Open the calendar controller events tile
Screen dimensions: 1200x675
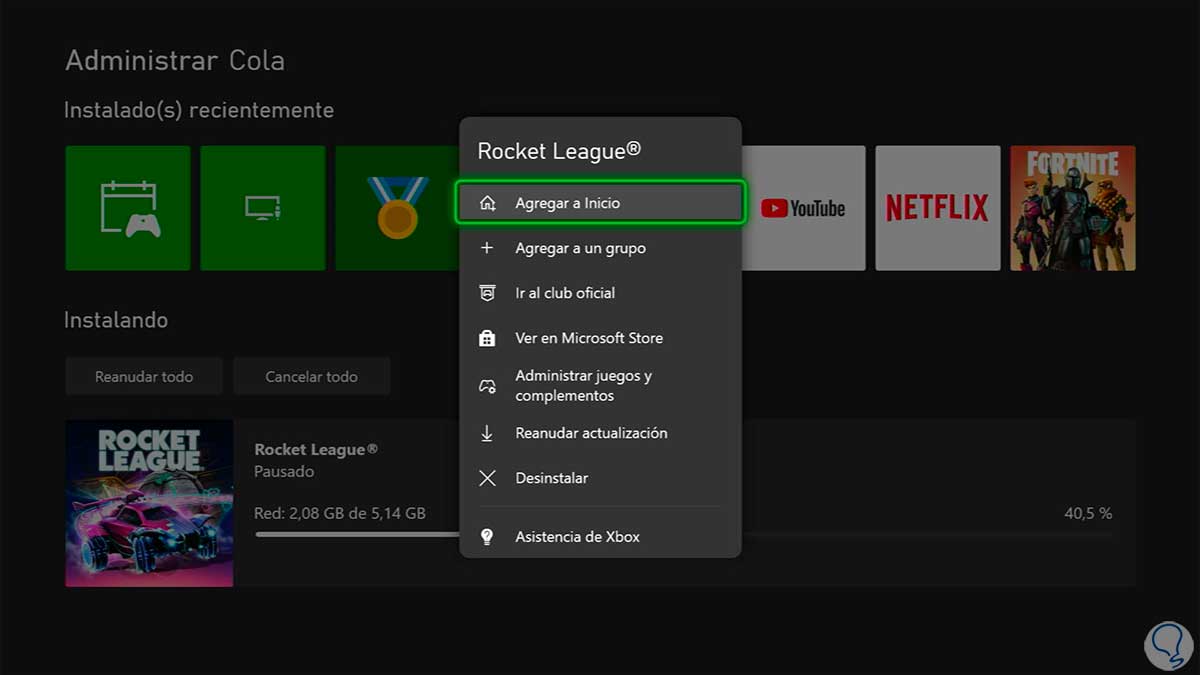(128, 208)
